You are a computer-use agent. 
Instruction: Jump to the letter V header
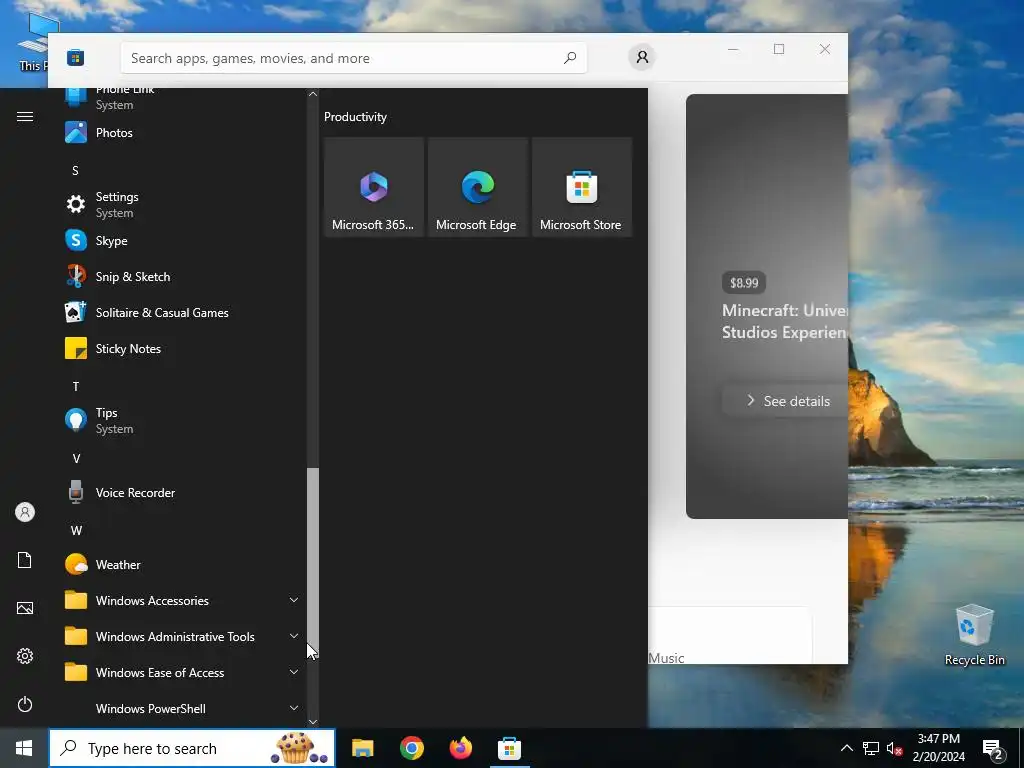pos(76,458)
